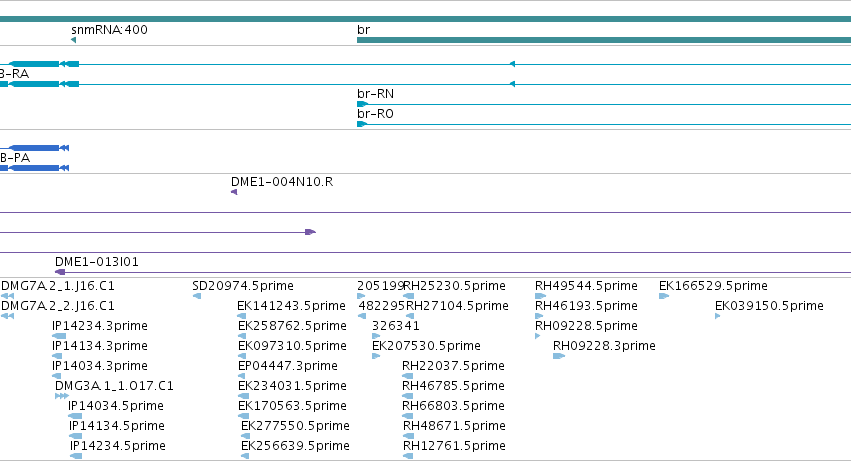This screenshot has width=851, height=461.
Task: Select the EK166529.5prime EST arrow
Action: (664, 296)
